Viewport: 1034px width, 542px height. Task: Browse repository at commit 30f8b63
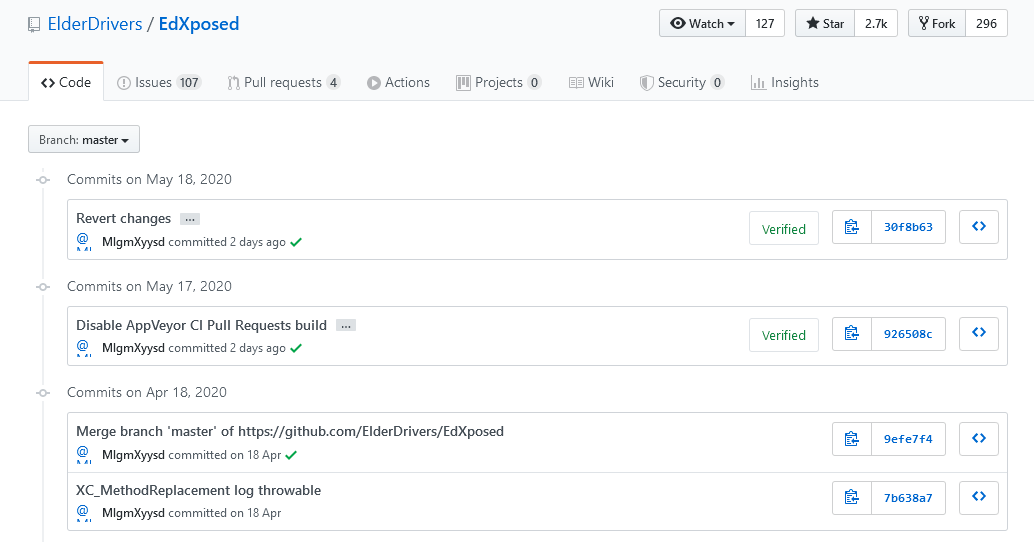tap(979, 227)
